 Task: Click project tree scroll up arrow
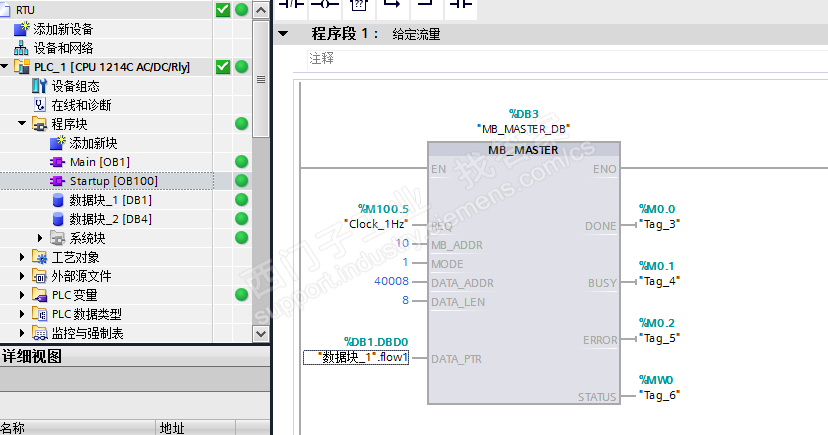click(261, 10)
